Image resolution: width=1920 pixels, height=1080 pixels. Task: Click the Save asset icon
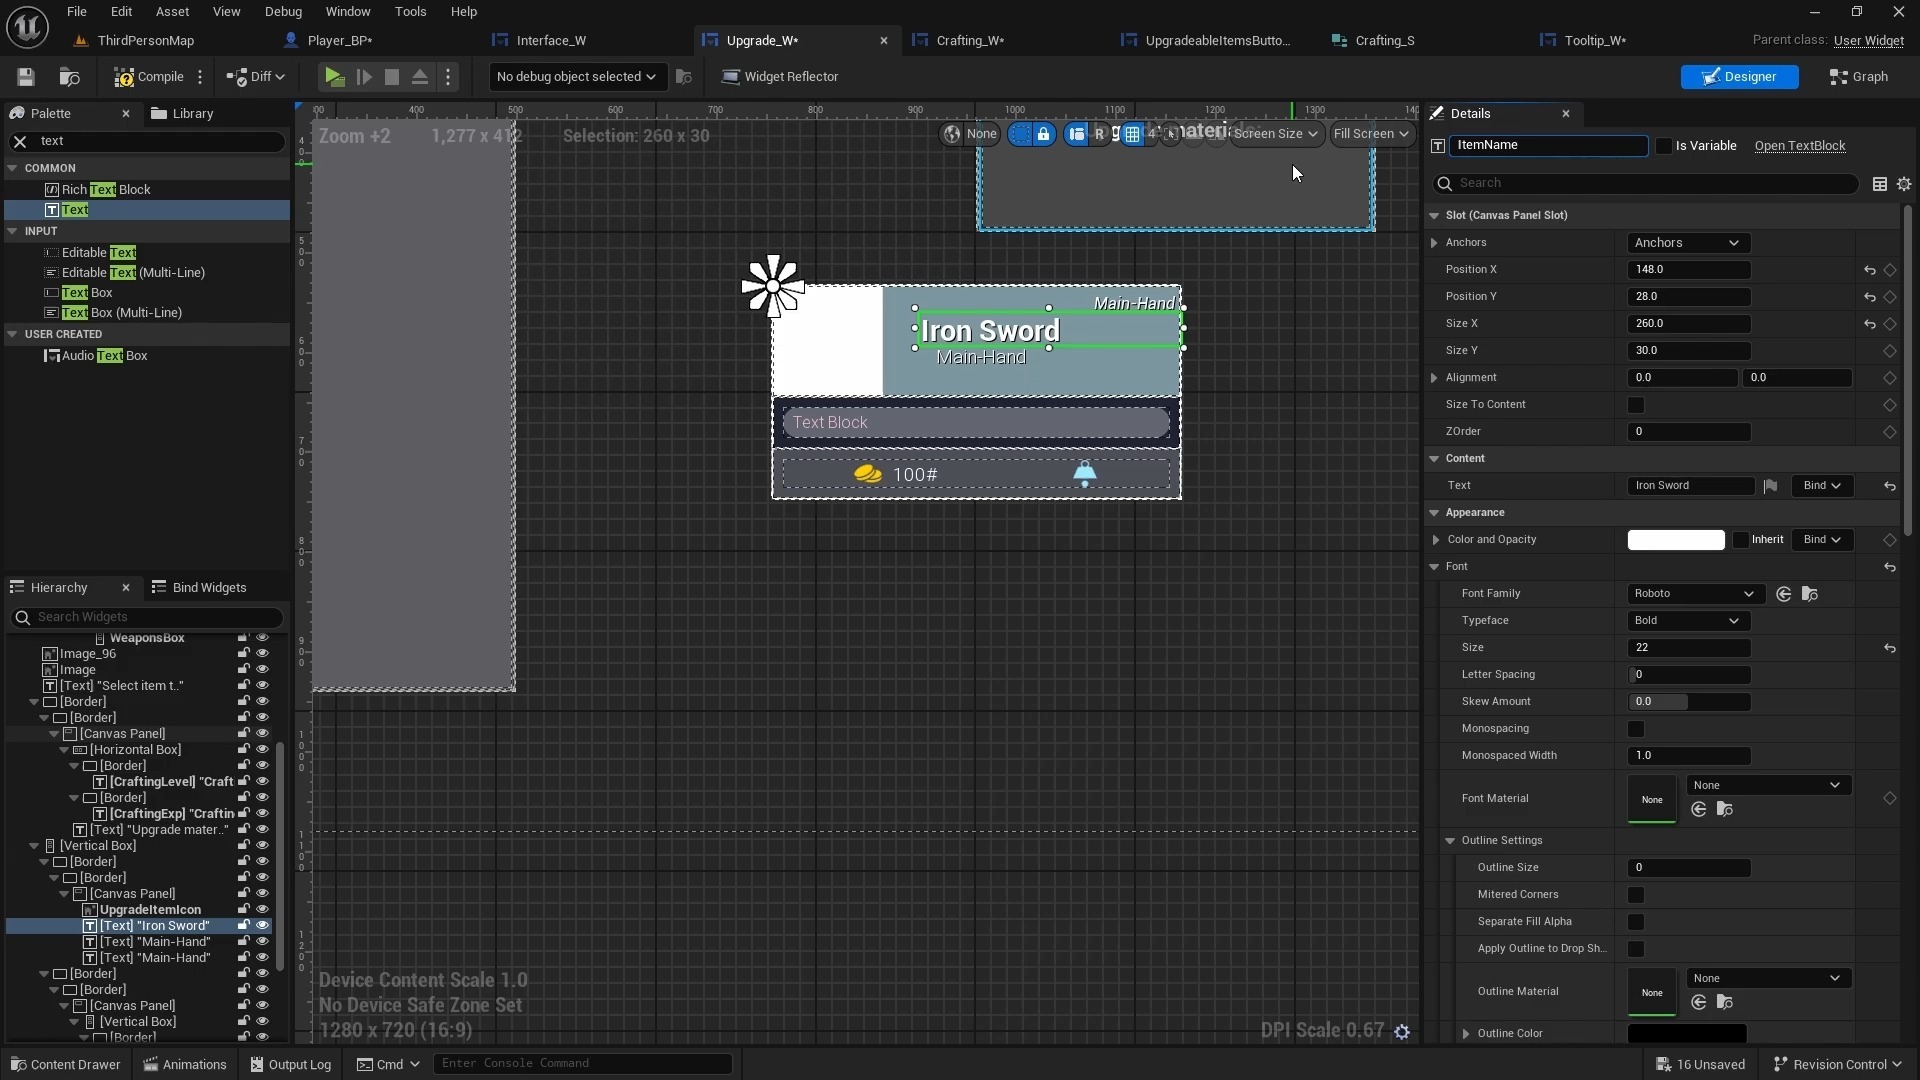click(26, 77)
